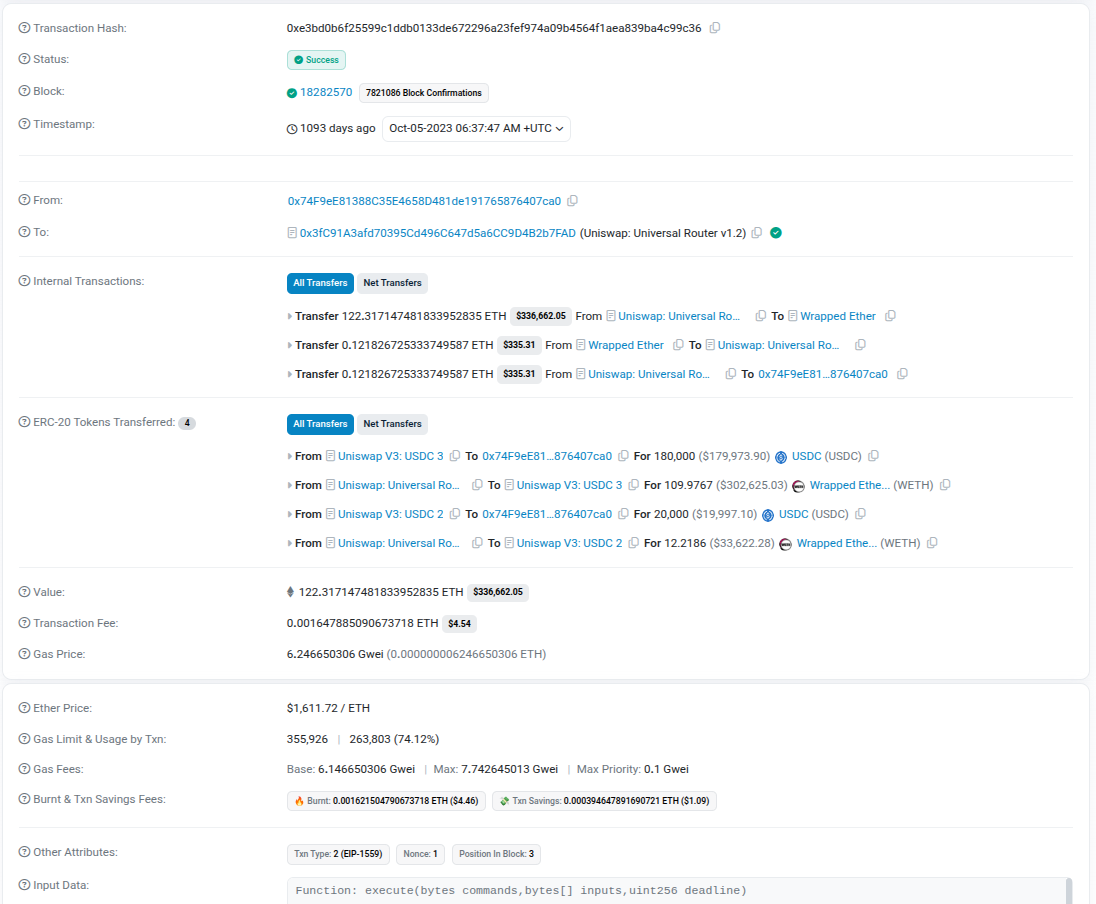Screen dimensions: 1096x904
Task: Copy USDC token address in 20,000 row
Action: [860, 514]
